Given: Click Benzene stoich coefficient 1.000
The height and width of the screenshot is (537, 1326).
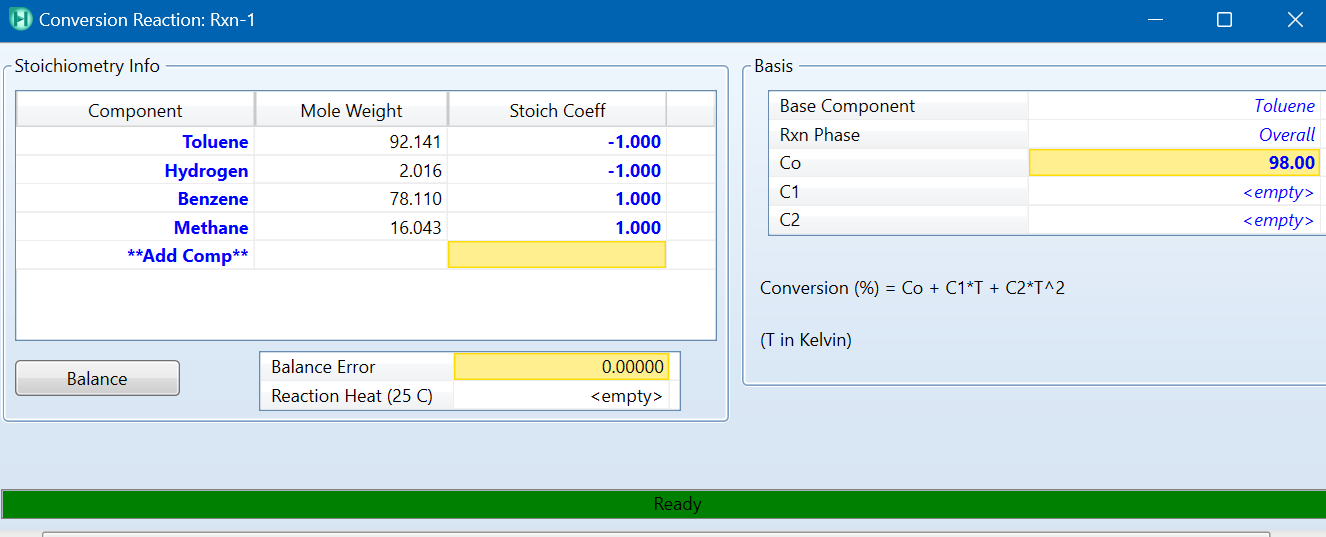Looking at the screenshot, I should click(557, 199).
